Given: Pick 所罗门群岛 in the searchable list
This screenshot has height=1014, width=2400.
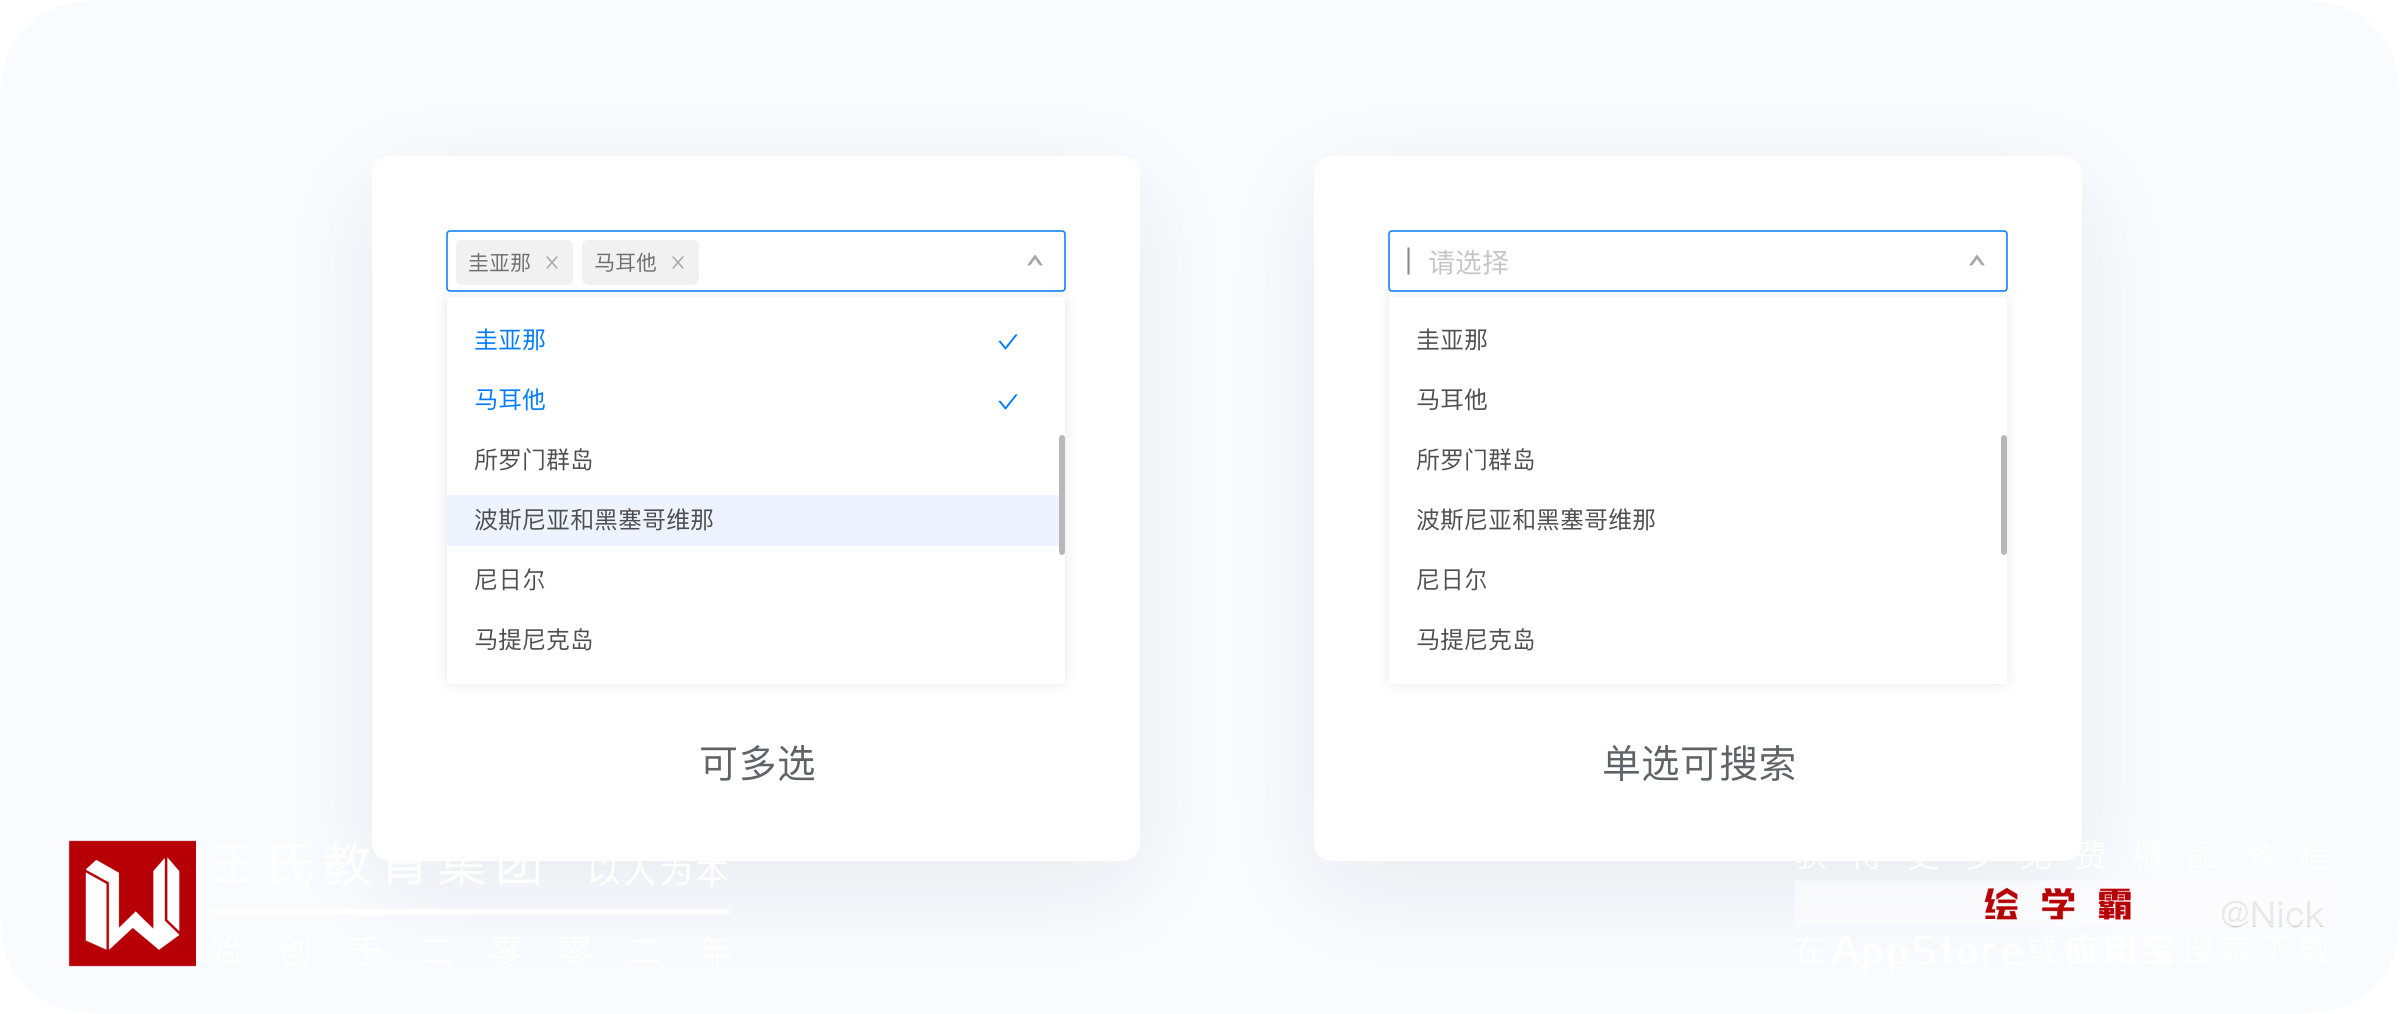Looking at the screenshot, I should pos(1694,460).
